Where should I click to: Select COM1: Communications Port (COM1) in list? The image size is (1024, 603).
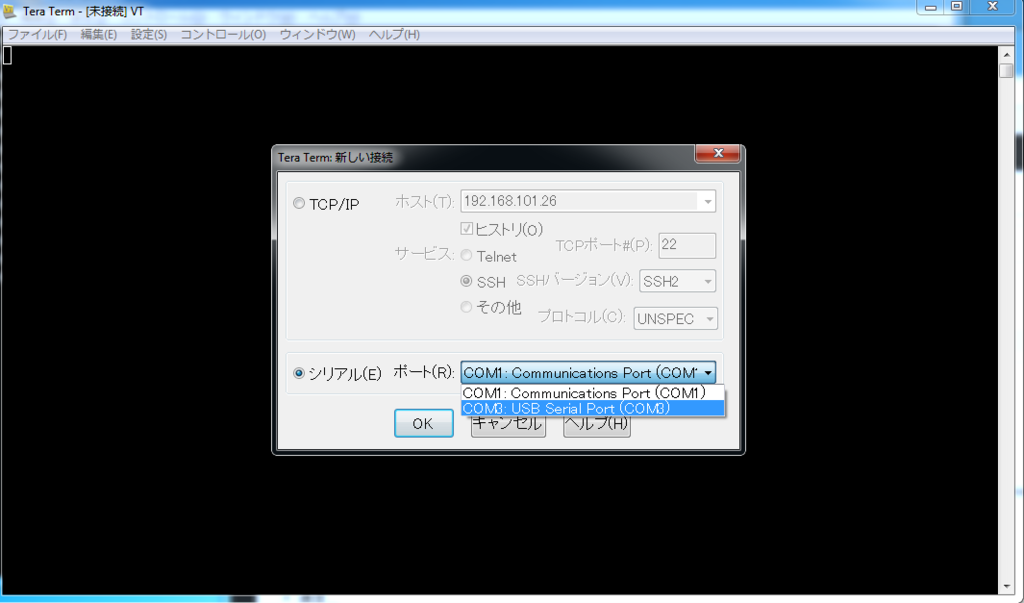[592, 393]
